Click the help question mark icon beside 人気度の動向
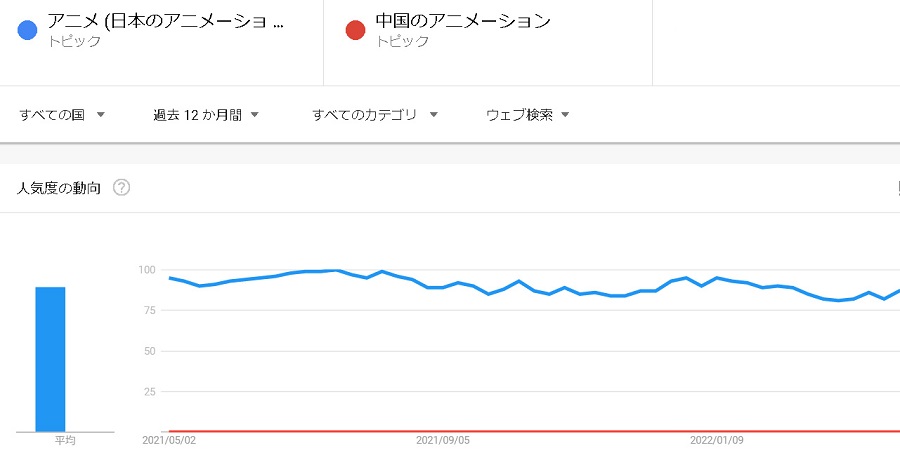Image resolution: width=900 pixels, height=468 pixels. point(121,188)
